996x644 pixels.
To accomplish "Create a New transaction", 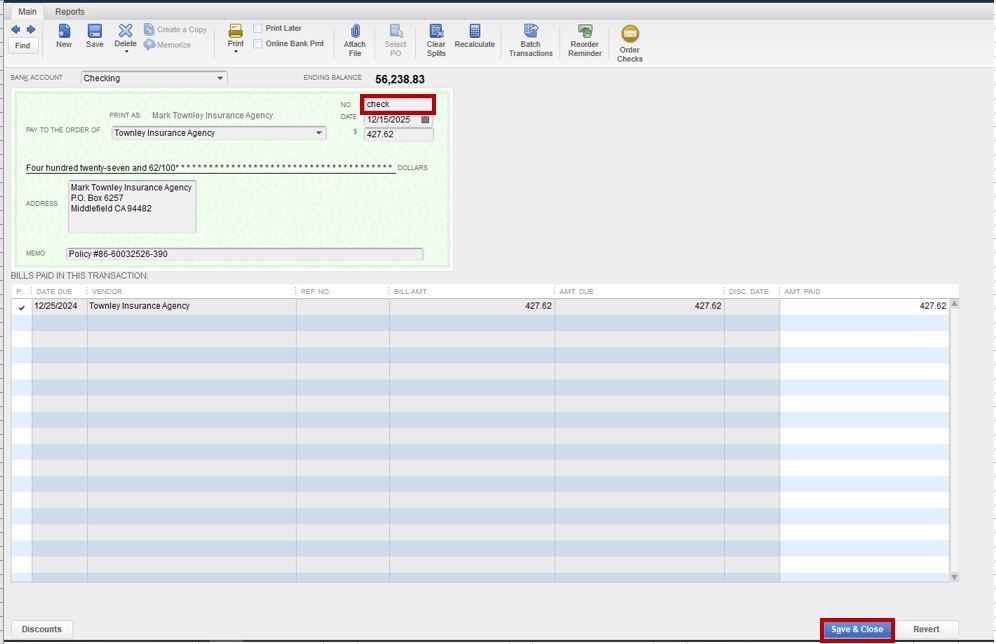I will pyautogui.click(x=64, y=36).
